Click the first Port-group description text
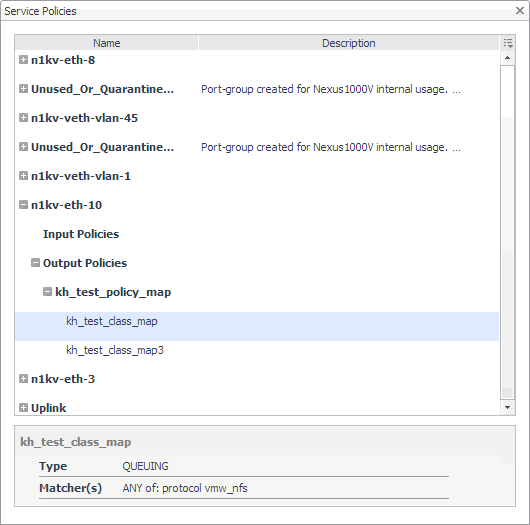 click(331, 89)
